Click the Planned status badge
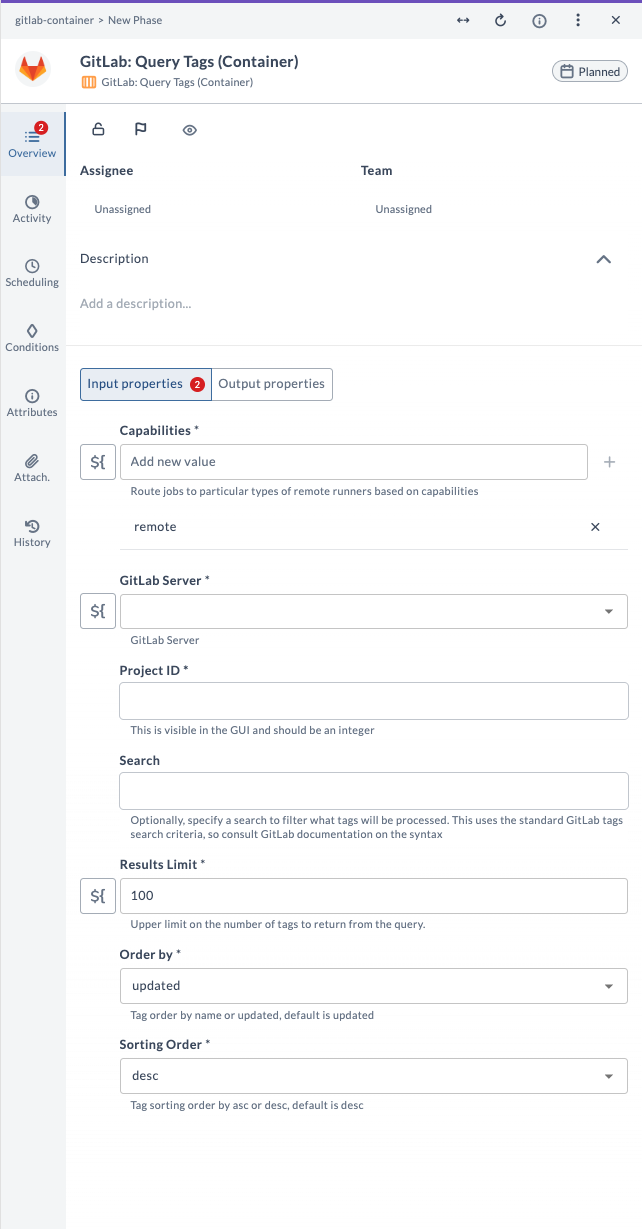Image resolution: width=642 pixels, height=1229 pixels. point(590,71)
